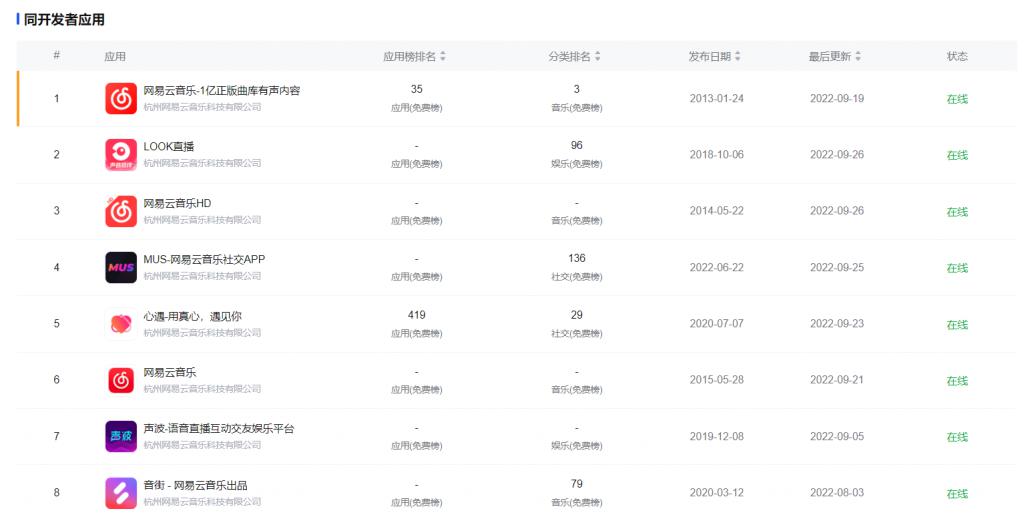Sort by 应用榜排名 column arrows

443,57
